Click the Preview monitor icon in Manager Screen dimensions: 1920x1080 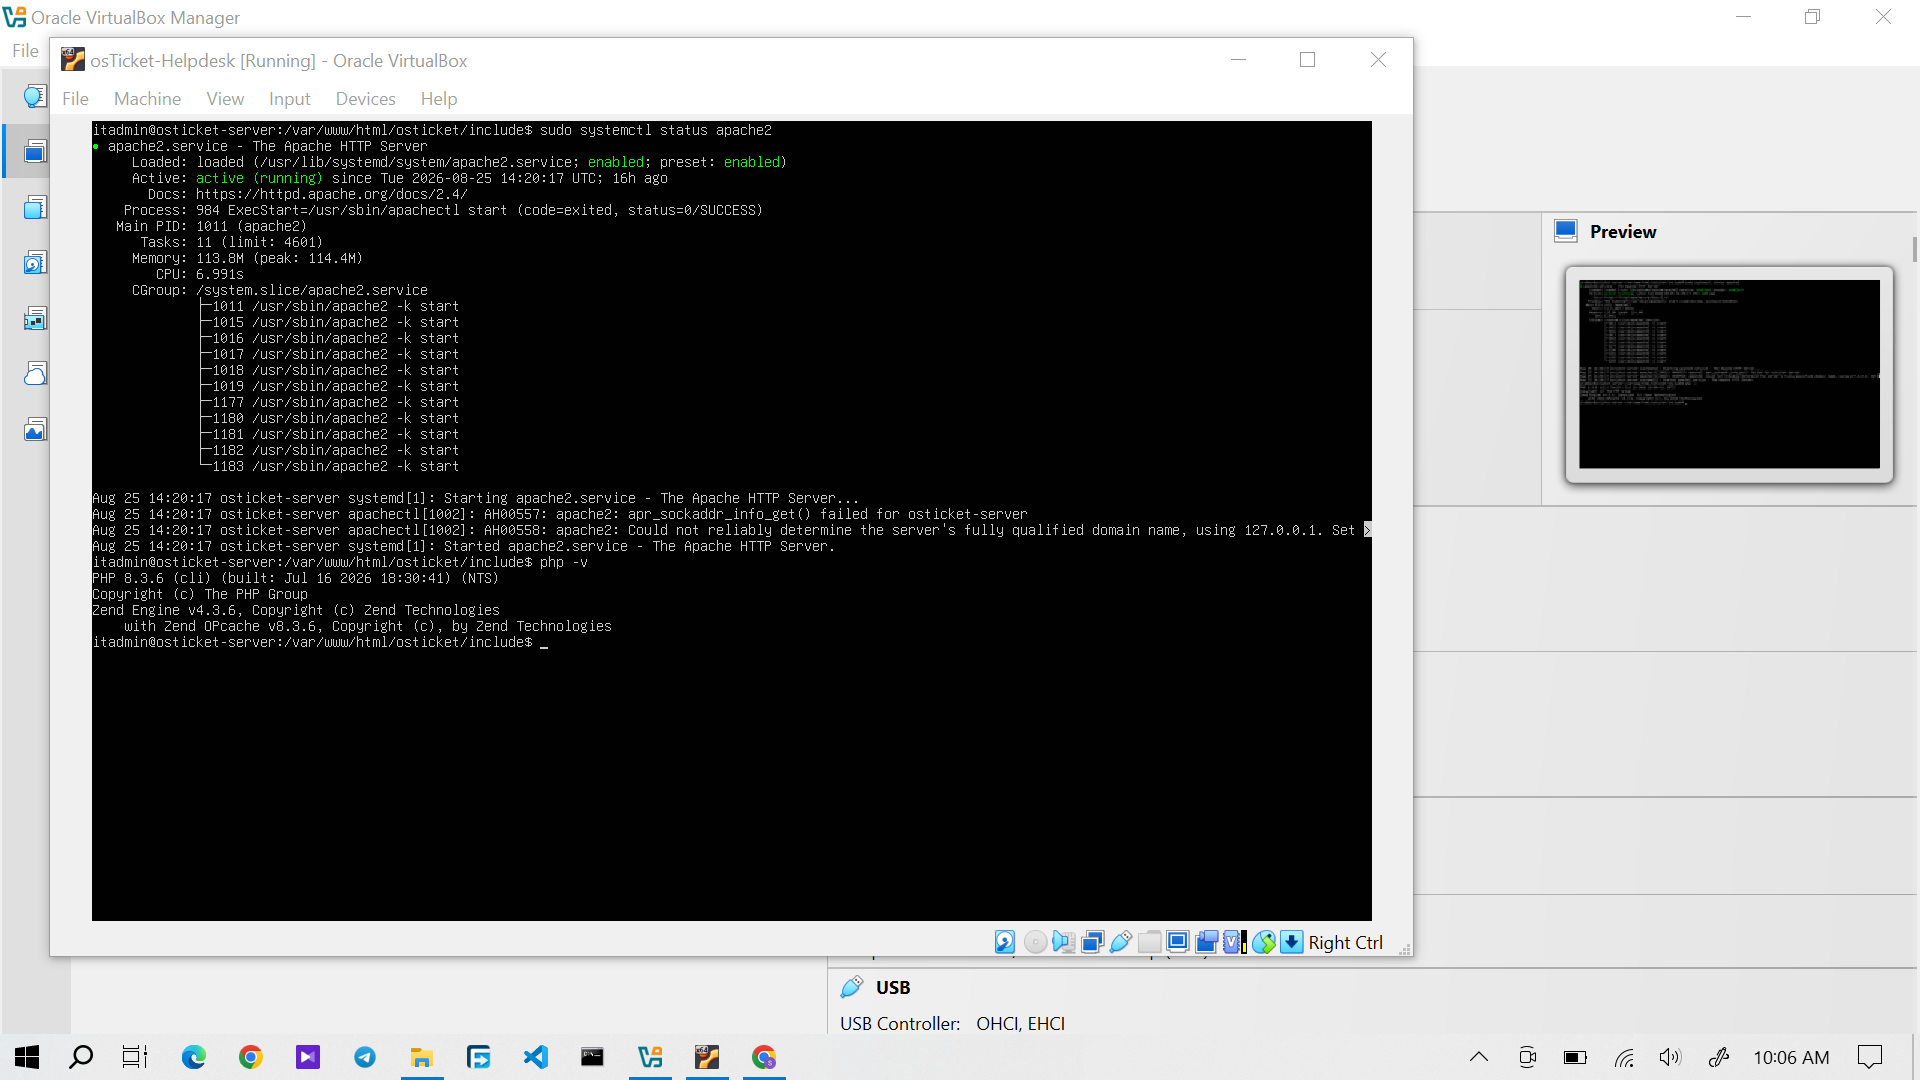point(1566,231)
